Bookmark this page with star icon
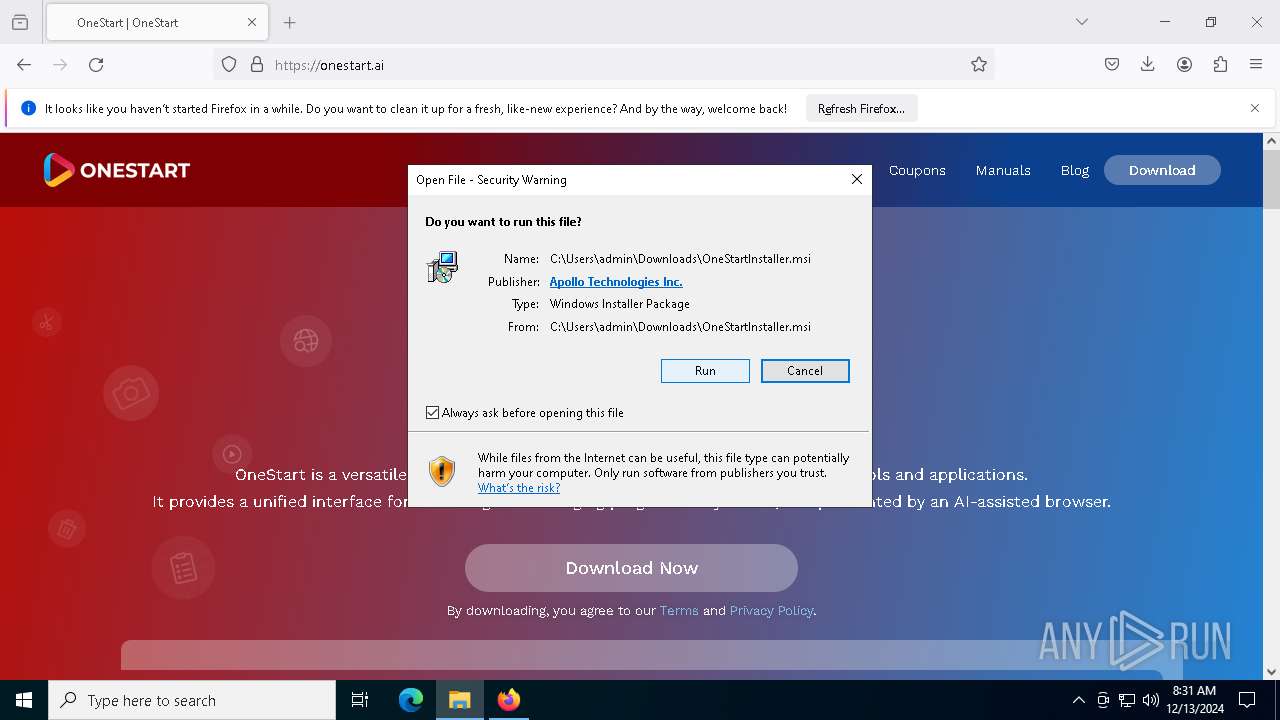 click(x=979, y=65)
